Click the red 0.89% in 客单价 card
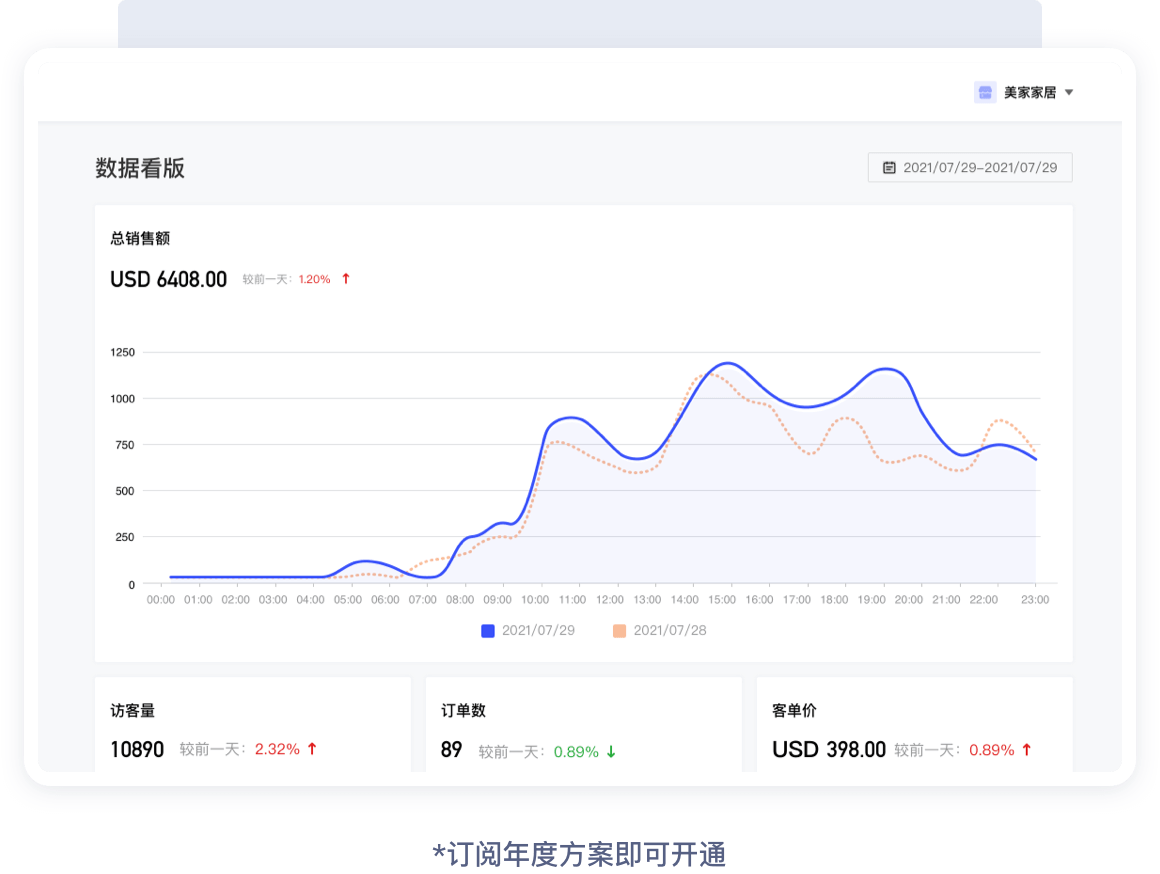This screenshot has height=874, width=1160. coord(991,750)
